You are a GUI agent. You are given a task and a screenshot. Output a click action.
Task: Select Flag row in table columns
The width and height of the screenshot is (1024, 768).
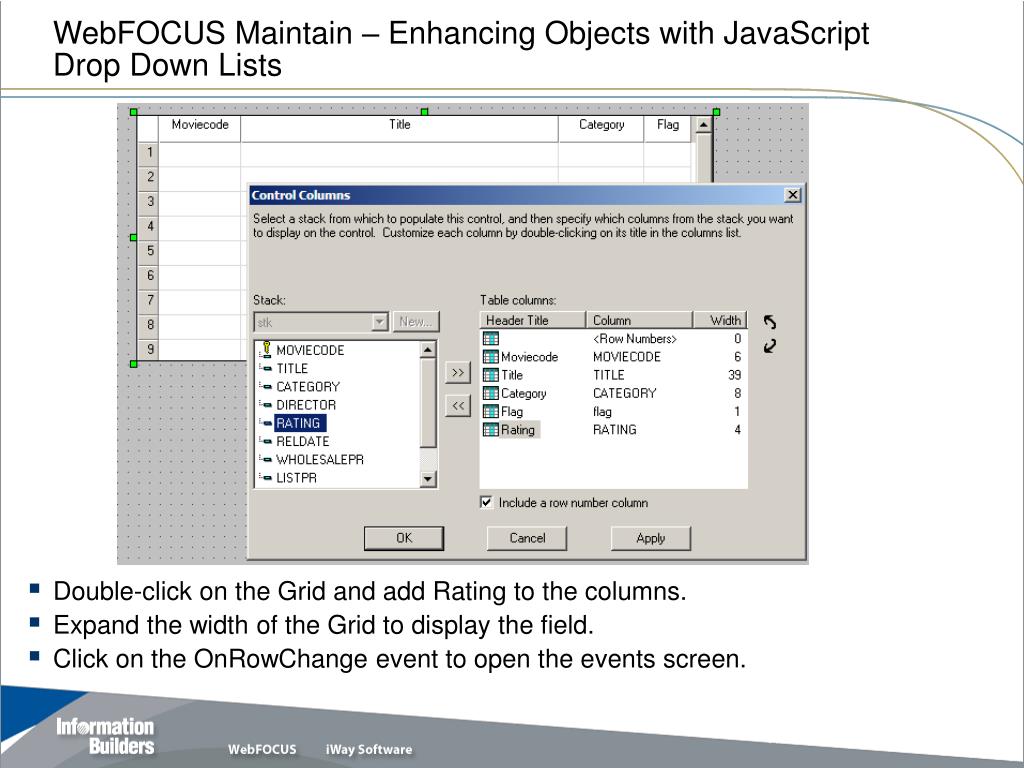click(613, 411)
